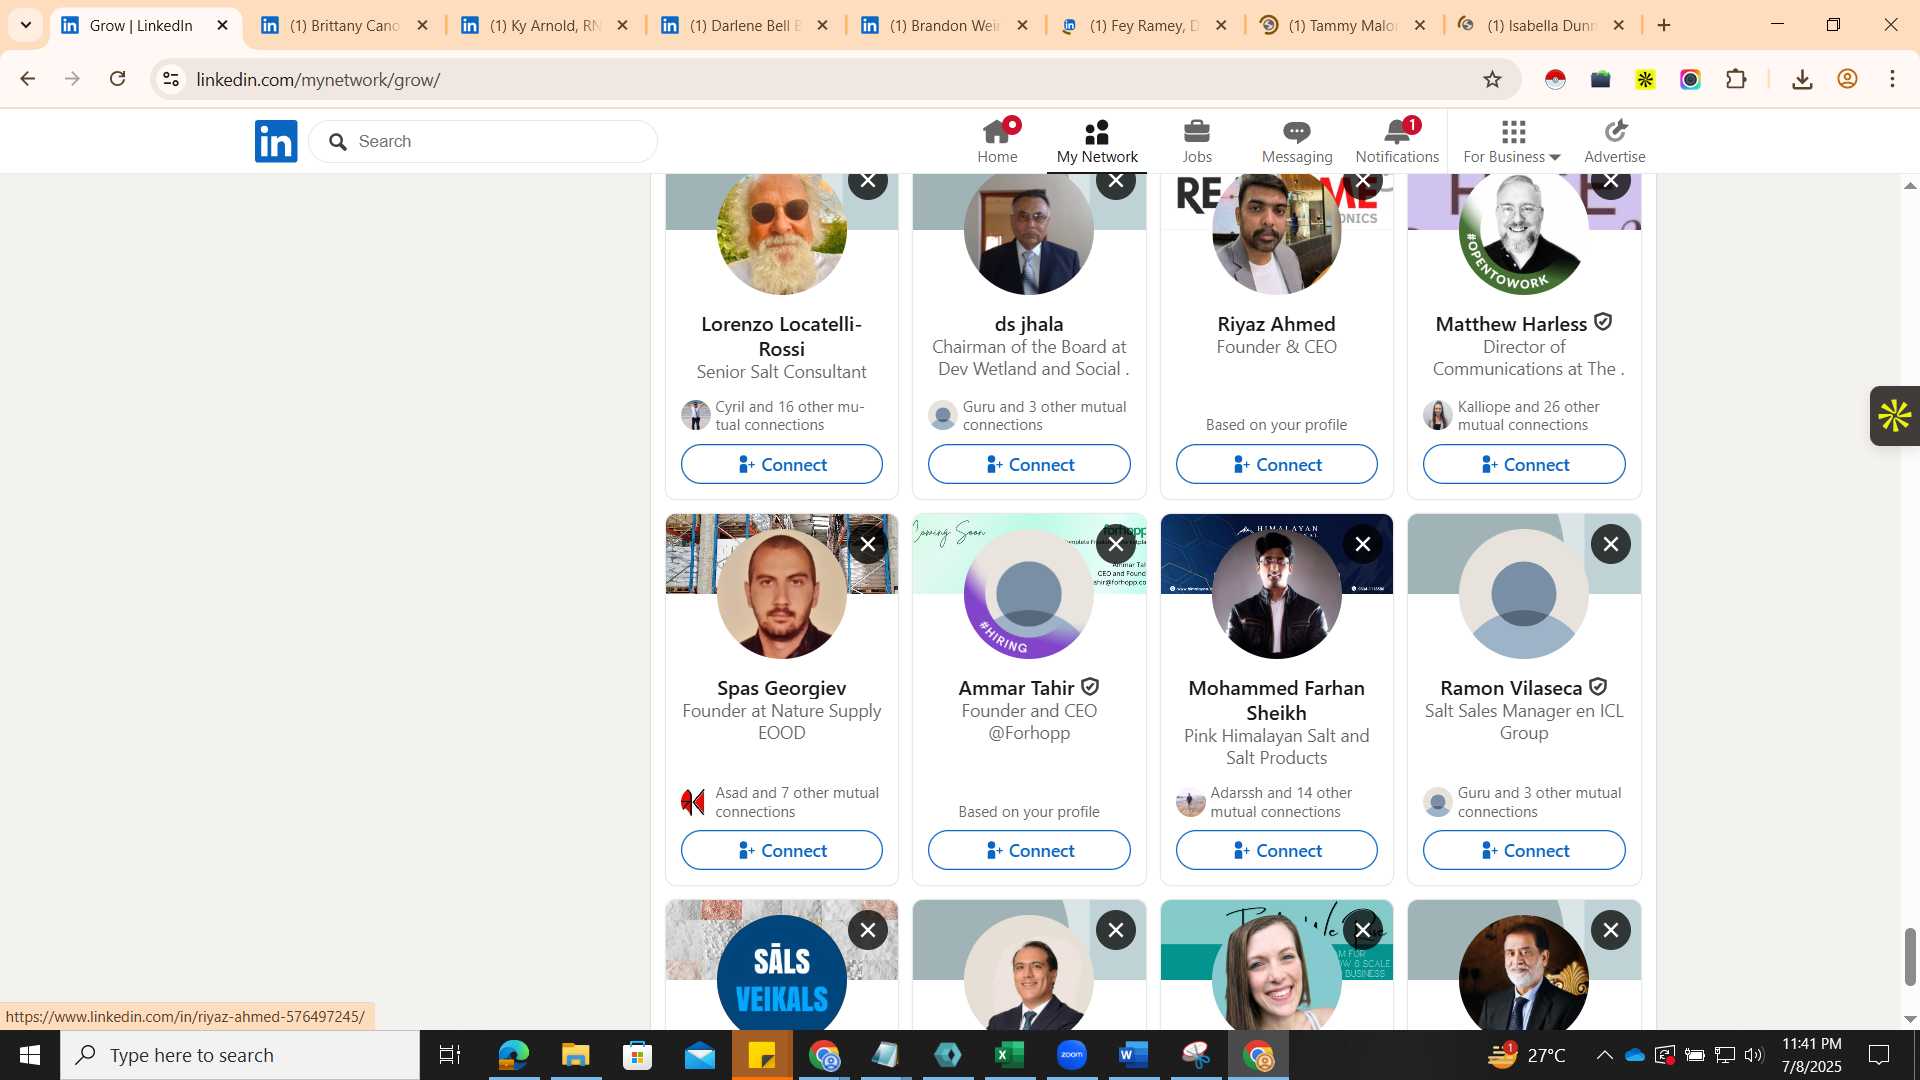Open Matthew Harless profile name link
1920x1080 pixels.
1511,324
